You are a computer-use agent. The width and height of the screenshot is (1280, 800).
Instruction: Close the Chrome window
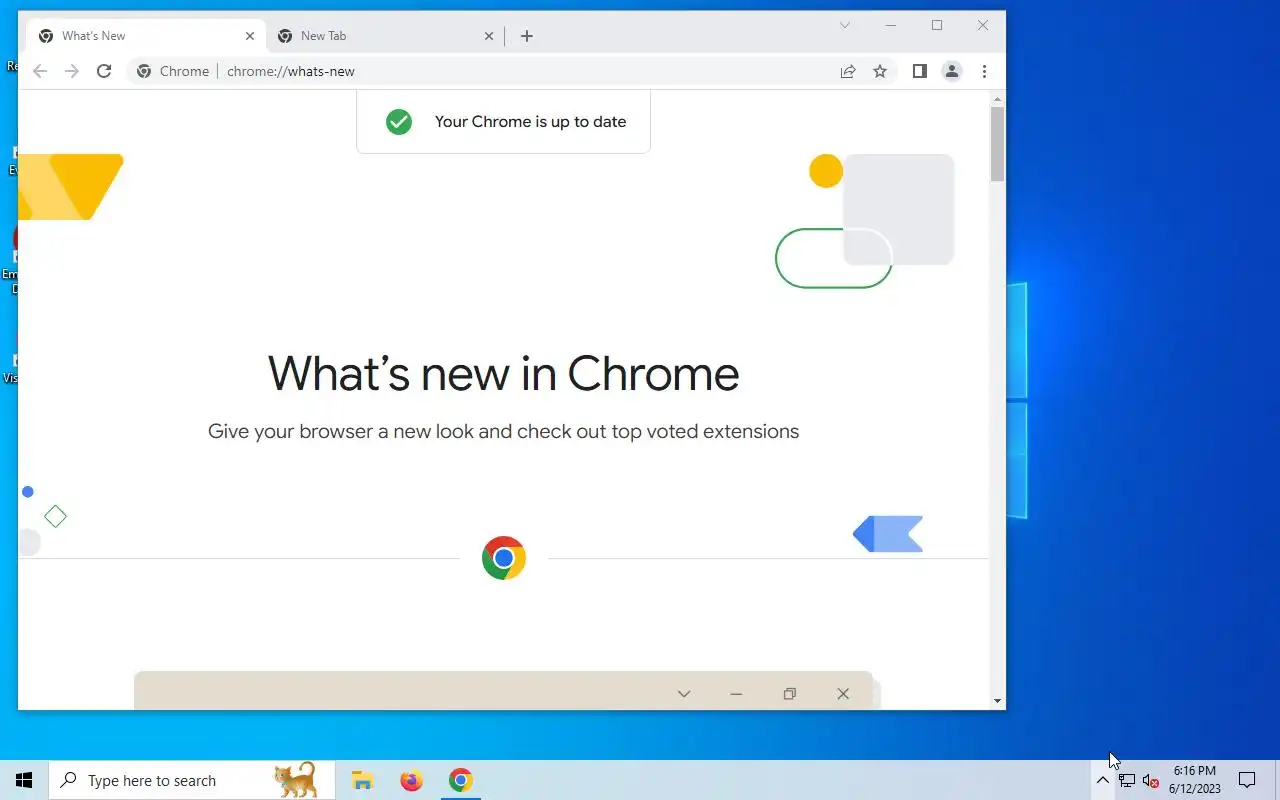983,25
